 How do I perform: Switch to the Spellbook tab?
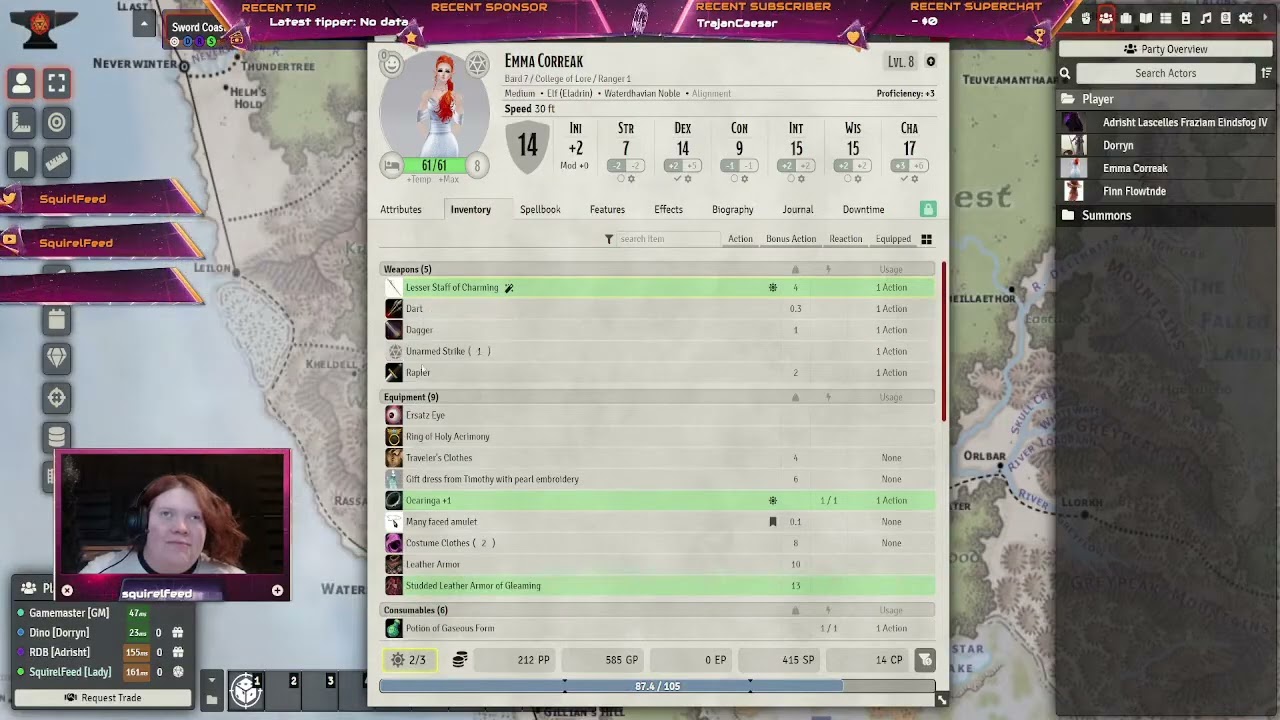[x=540, y=210]
